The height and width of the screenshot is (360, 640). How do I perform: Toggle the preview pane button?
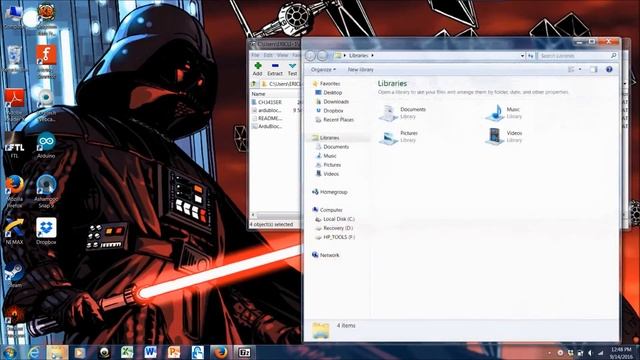tap(594, 70)
